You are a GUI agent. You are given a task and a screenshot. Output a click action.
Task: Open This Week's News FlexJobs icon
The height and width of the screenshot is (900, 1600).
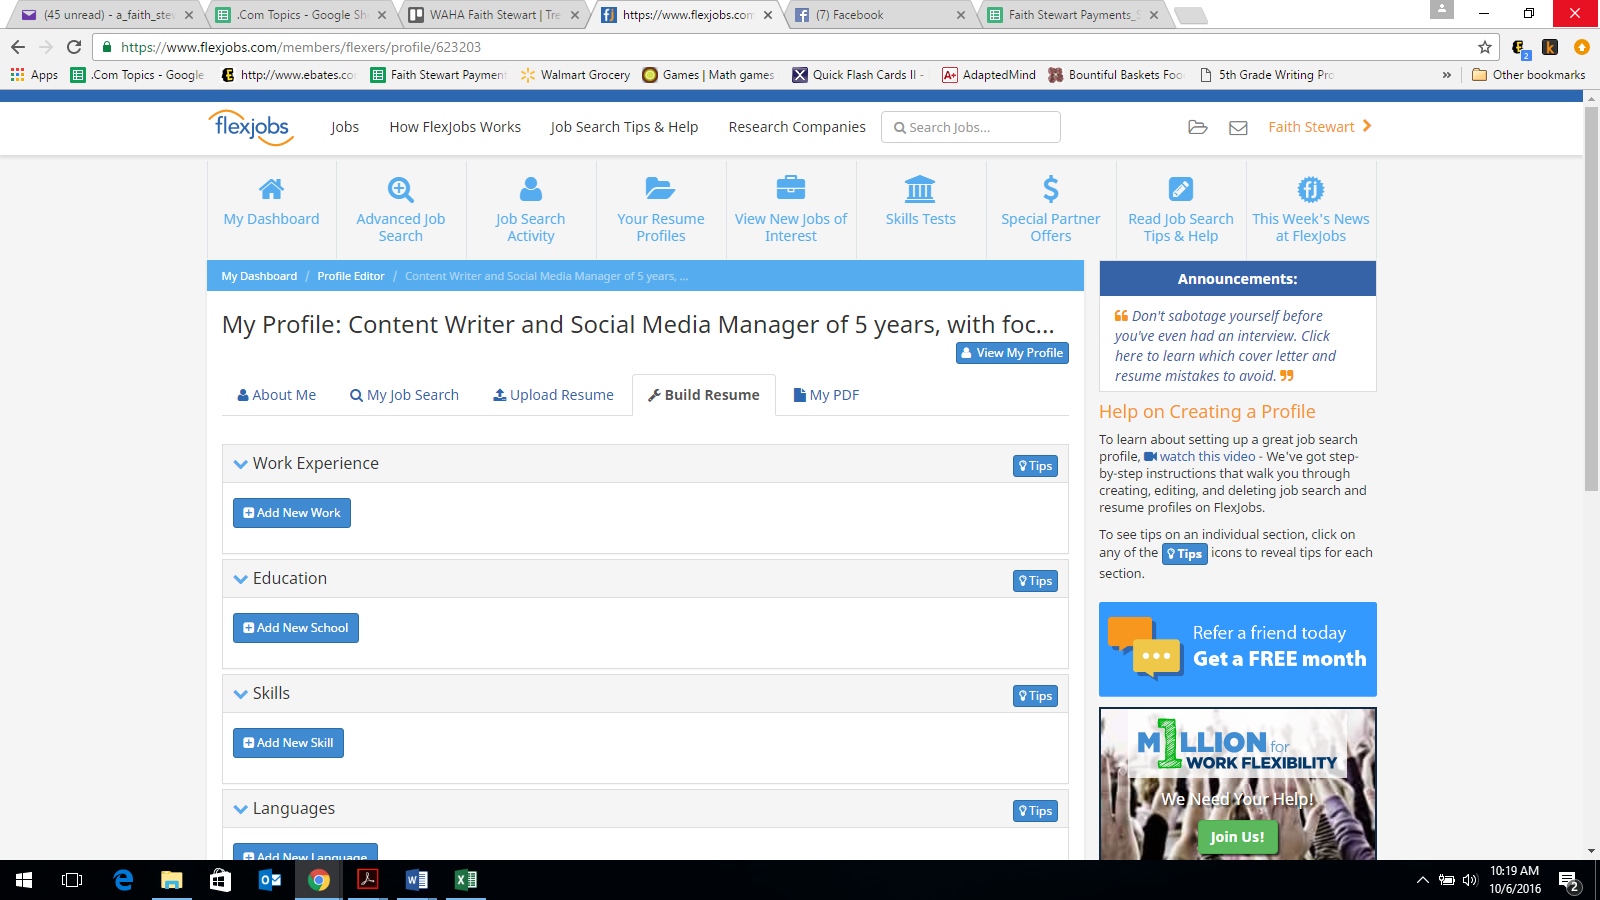point(1311,189)
